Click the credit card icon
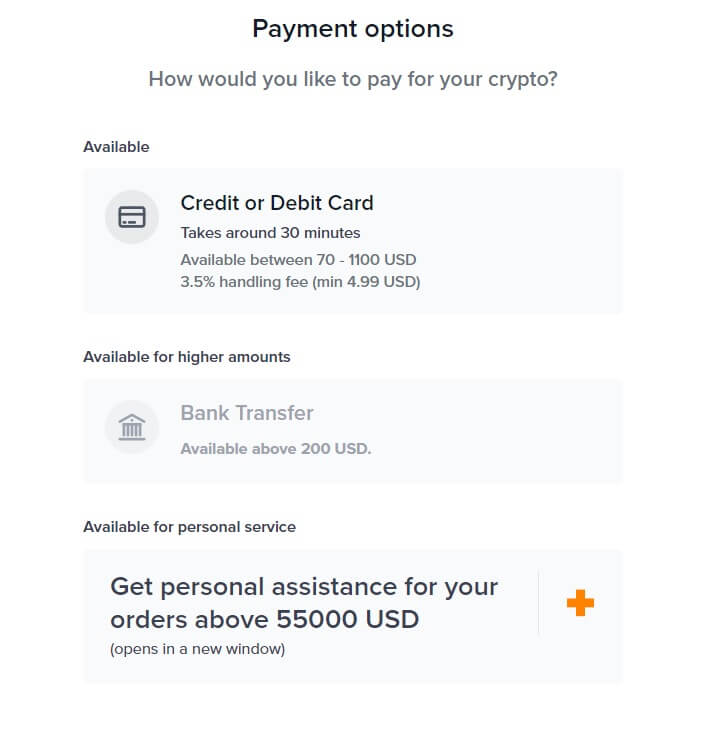Viewport: 708px width, 729px height. [x=132, y=217]
